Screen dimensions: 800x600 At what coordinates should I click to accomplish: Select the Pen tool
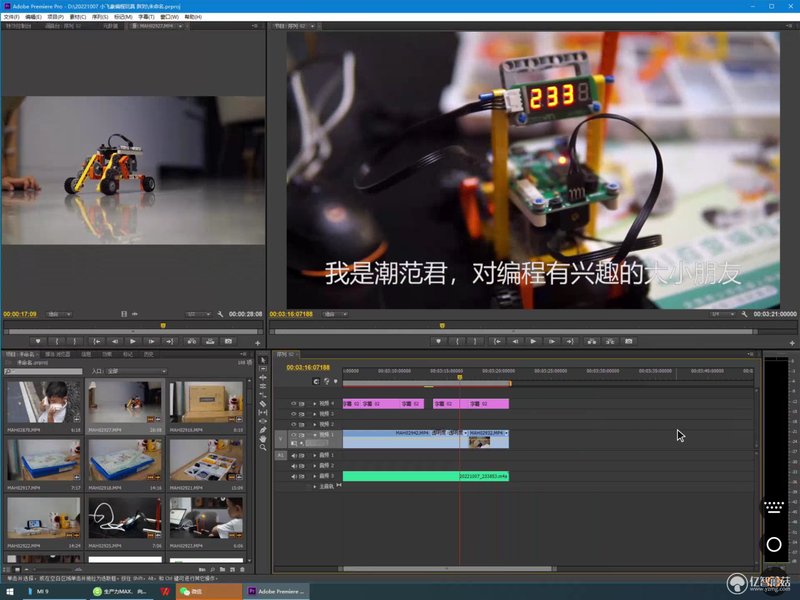click(x=263, y=430)
